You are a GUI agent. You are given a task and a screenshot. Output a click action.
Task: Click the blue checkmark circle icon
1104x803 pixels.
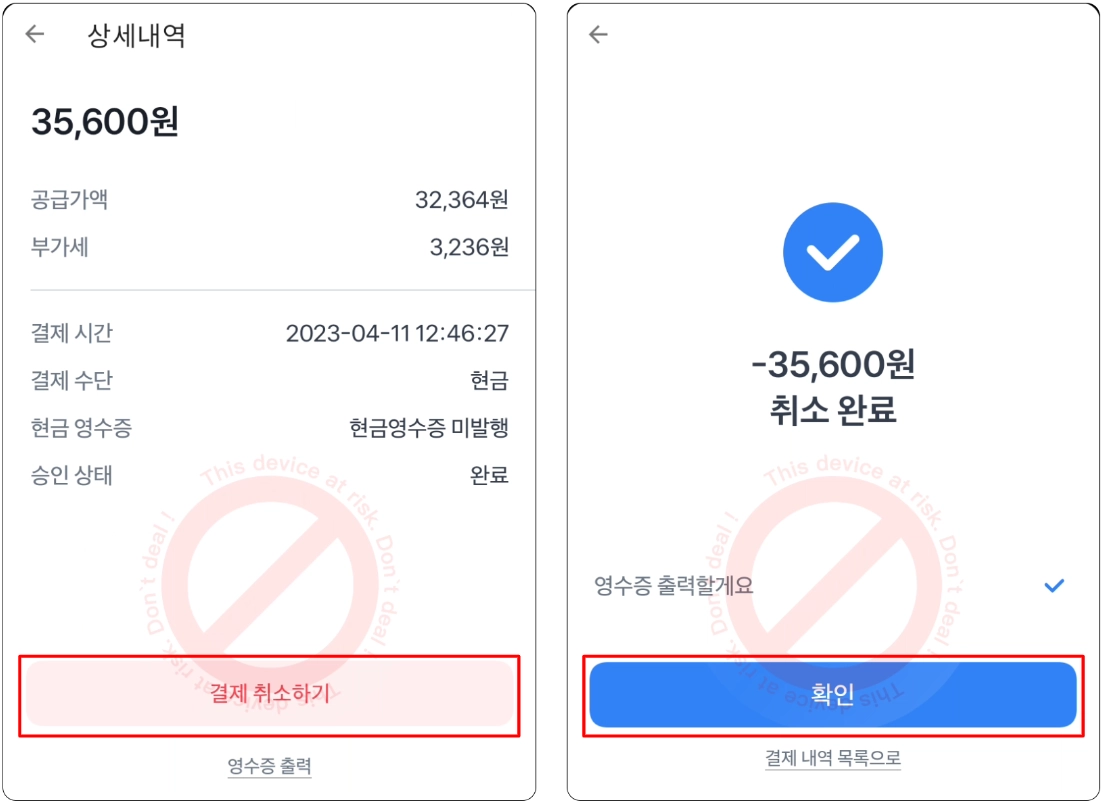click(x=832, y=253)
